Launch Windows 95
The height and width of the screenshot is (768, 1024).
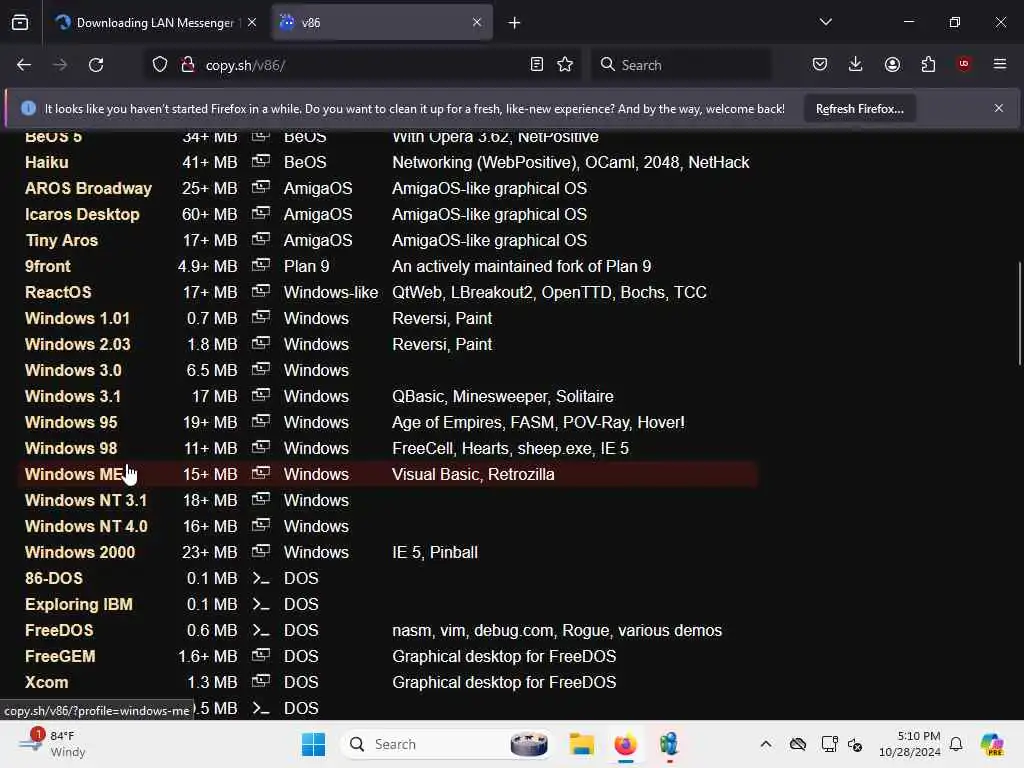coord(71,422)
